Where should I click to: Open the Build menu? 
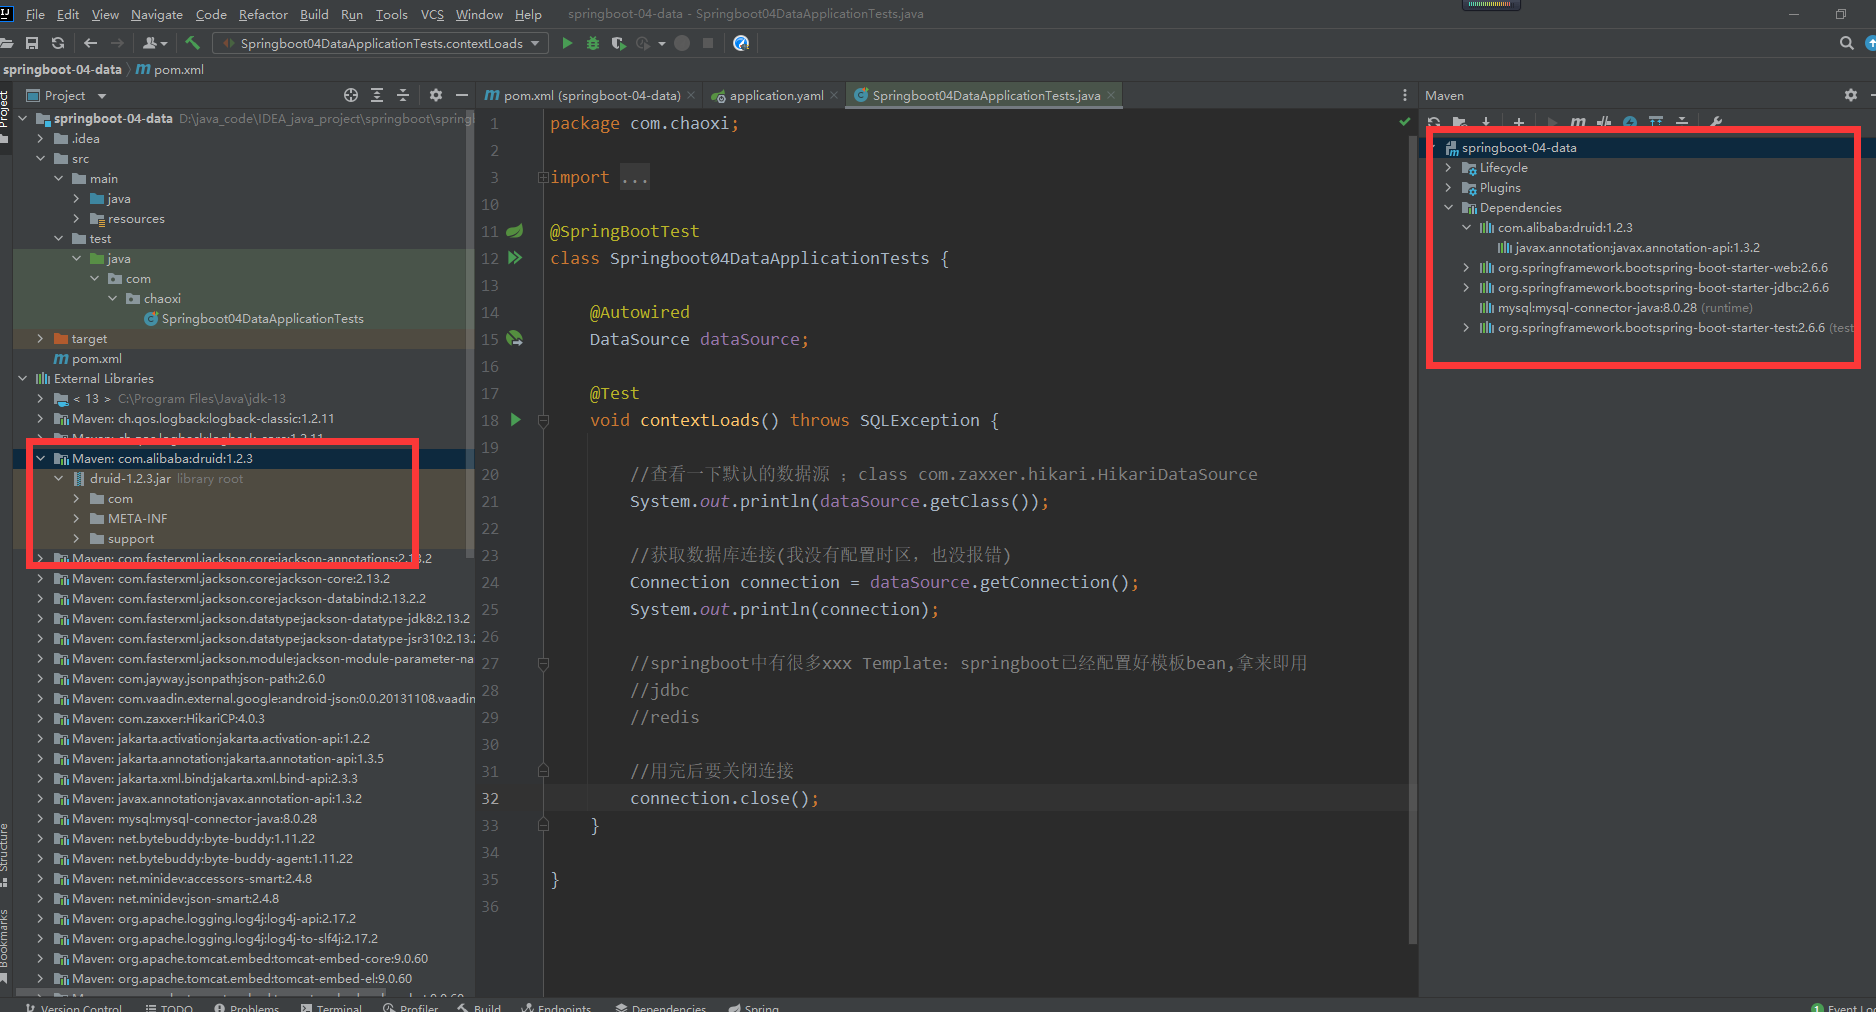pos(314,14)
